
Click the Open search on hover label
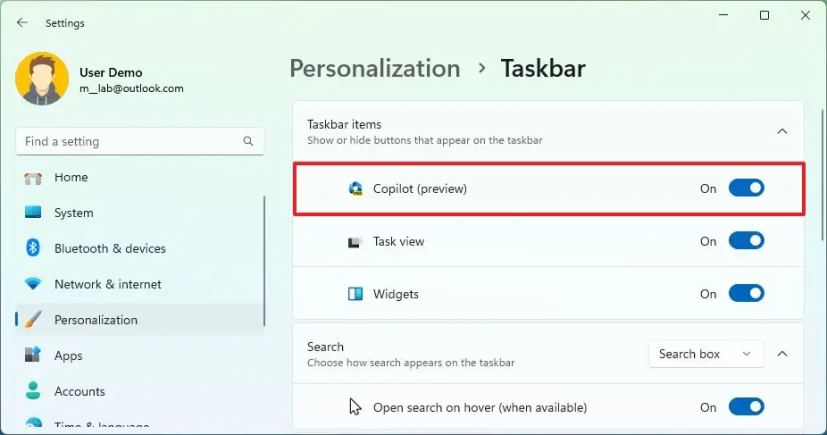[x=480, y=408]
